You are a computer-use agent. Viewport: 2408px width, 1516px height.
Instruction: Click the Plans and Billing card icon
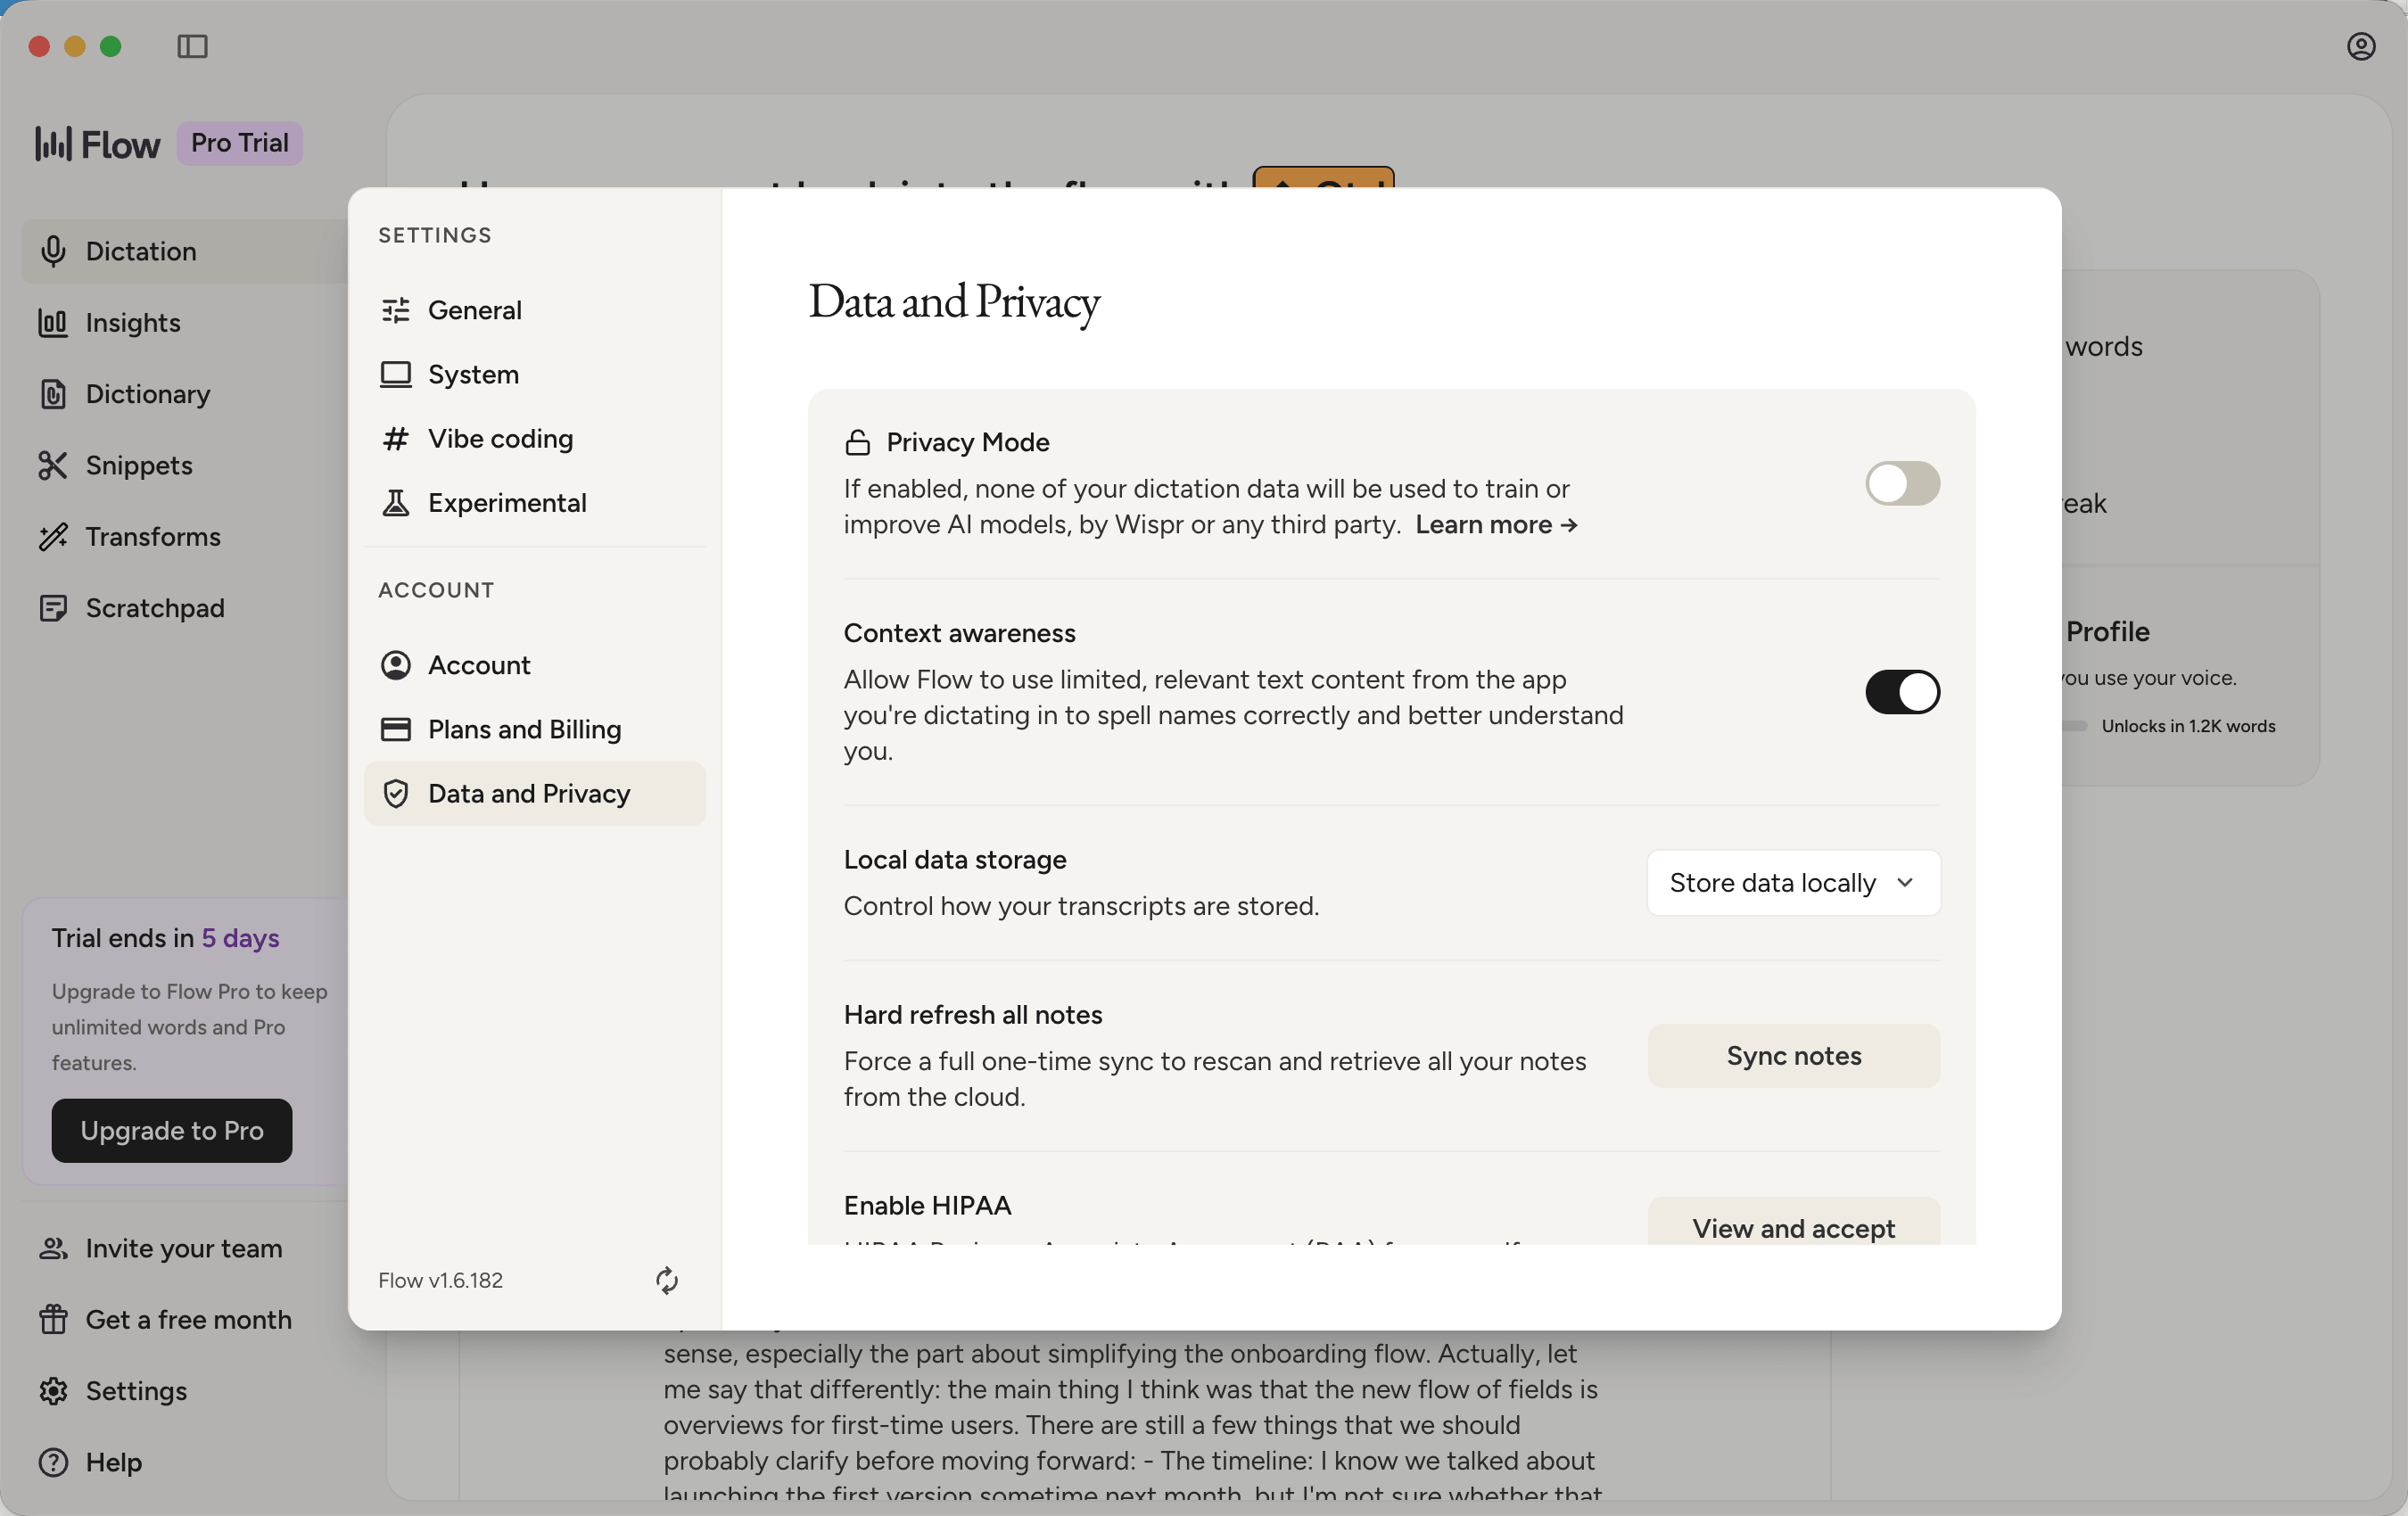[396, 729]
